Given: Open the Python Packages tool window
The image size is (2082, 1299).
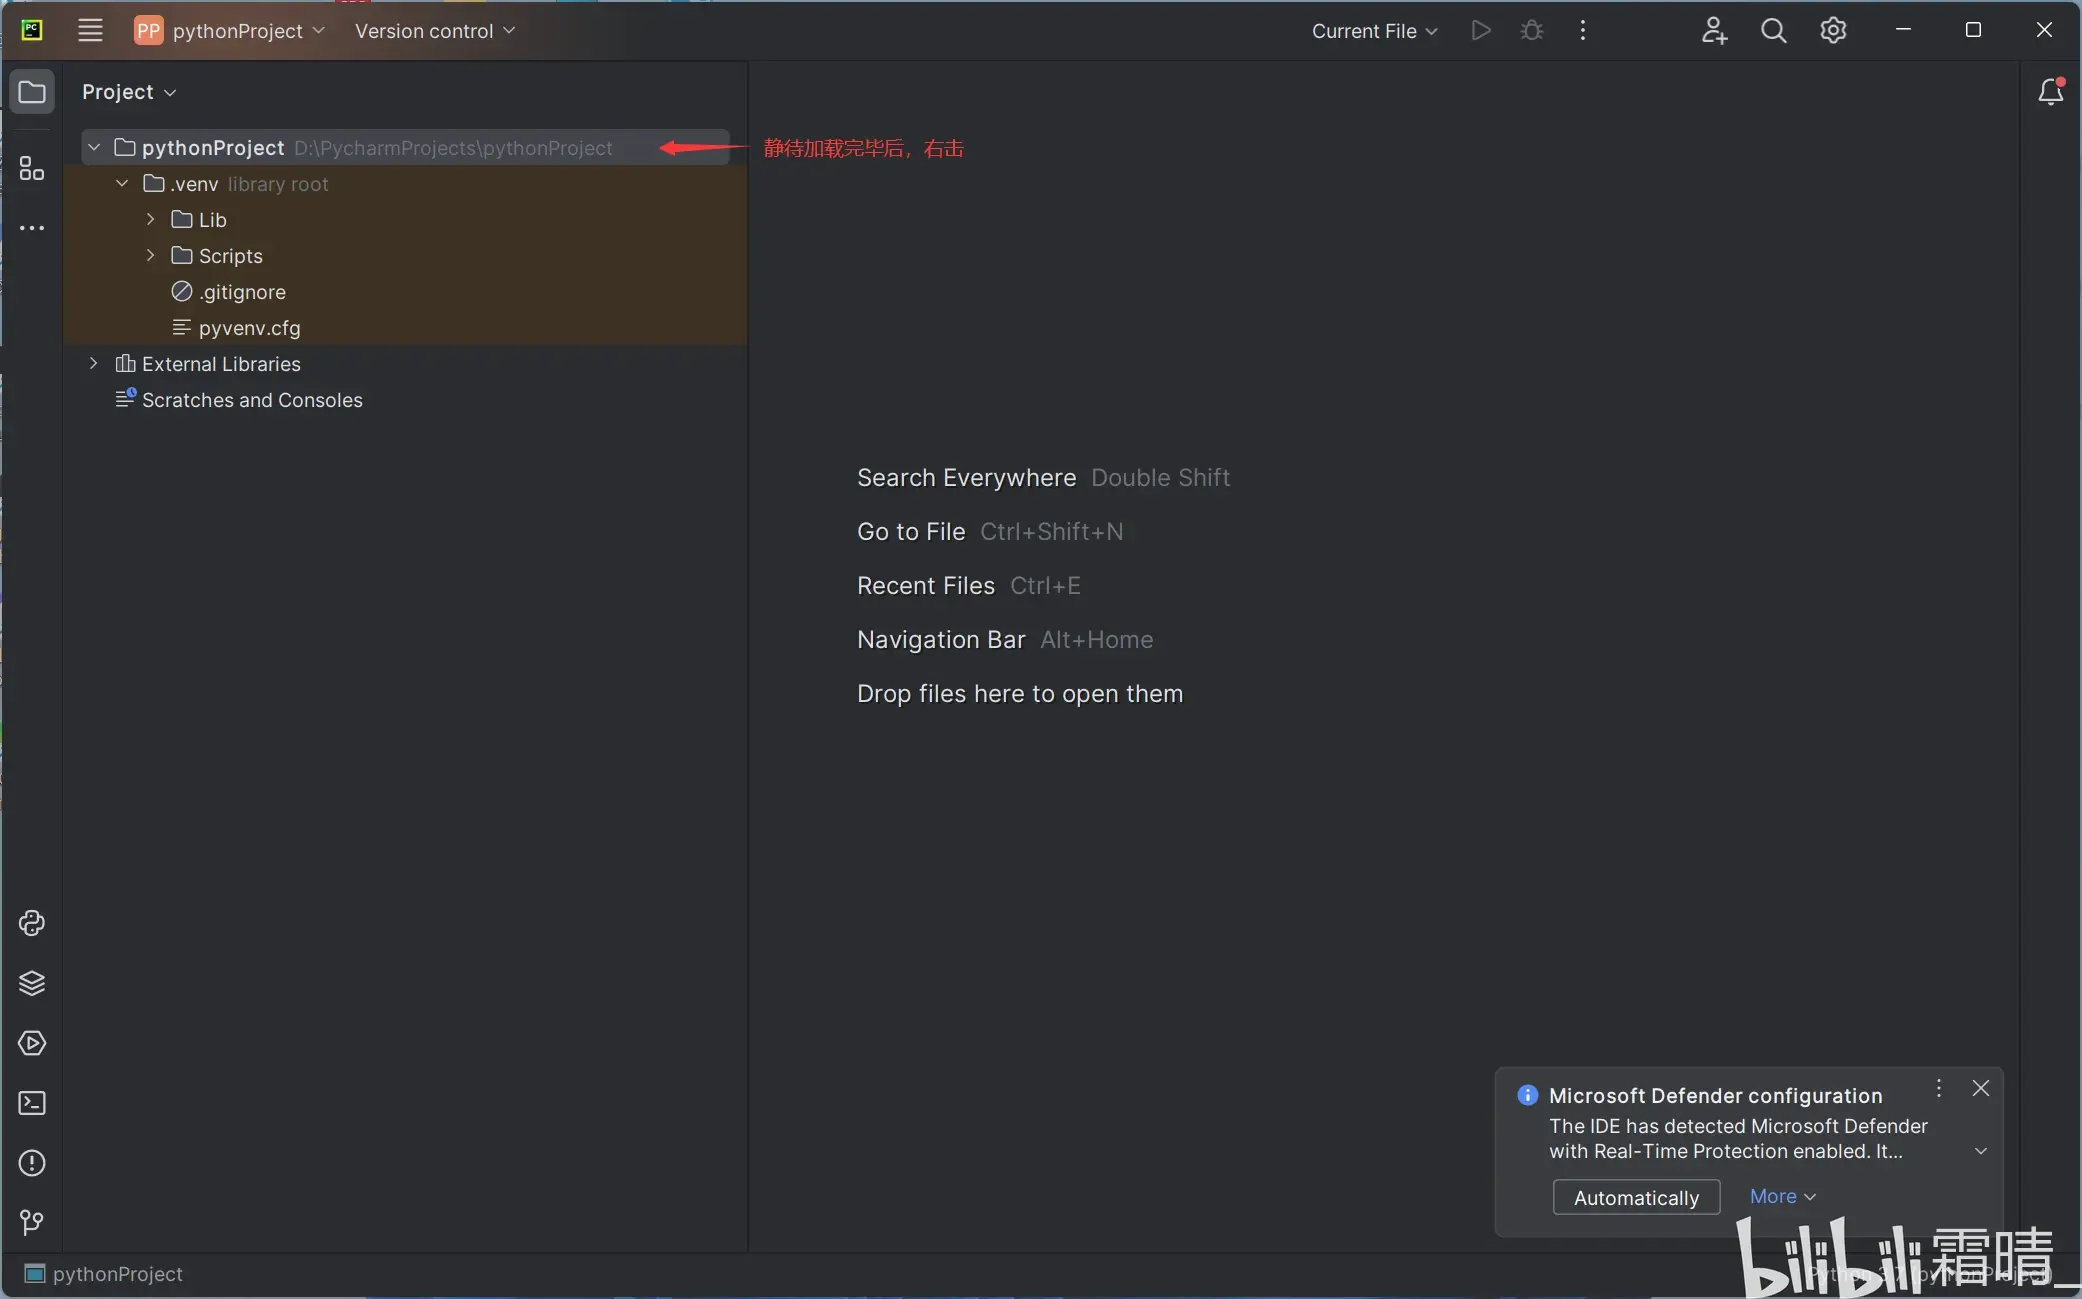Looking at the screenshot, I should pos(32,983).
